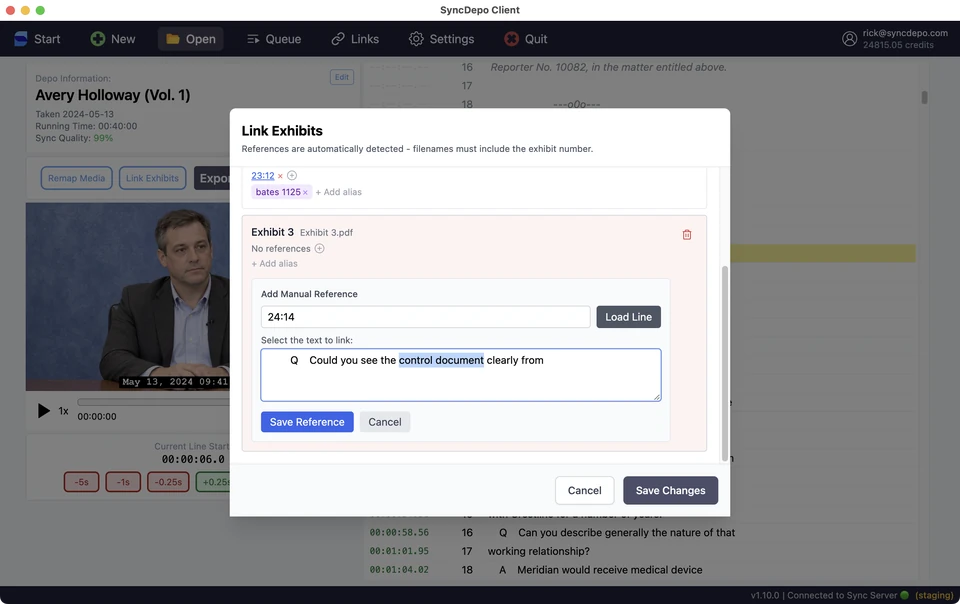Click timestamp 00:01:01.95 in transcript
This screenshot has width=960, height=604.
(399, 551)
